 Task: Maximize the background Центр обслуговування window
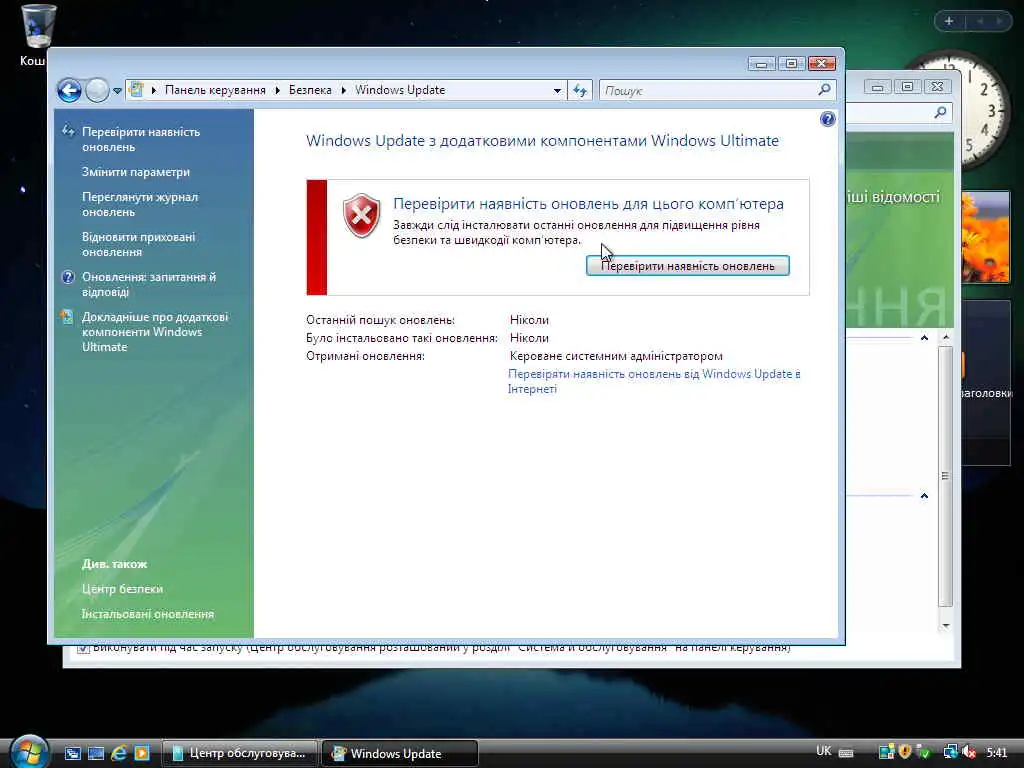[907, 86]
